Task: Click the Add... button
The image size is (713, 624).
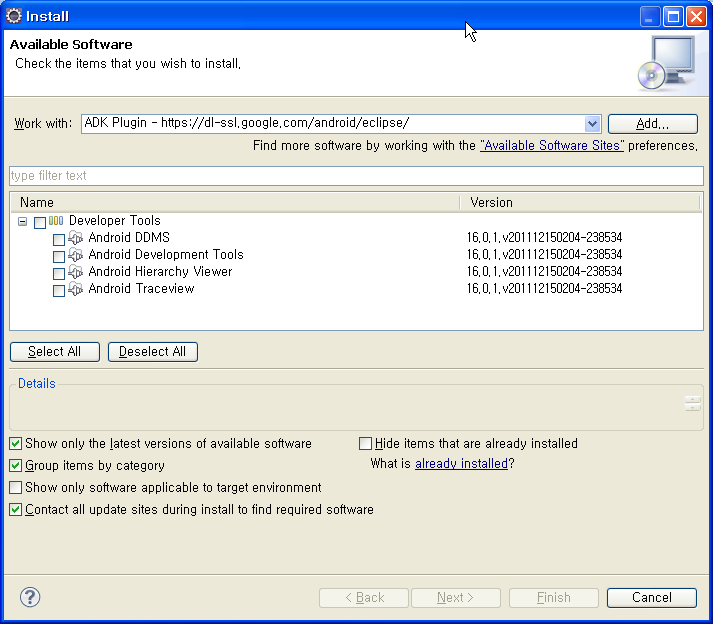Action: (653, 124)
